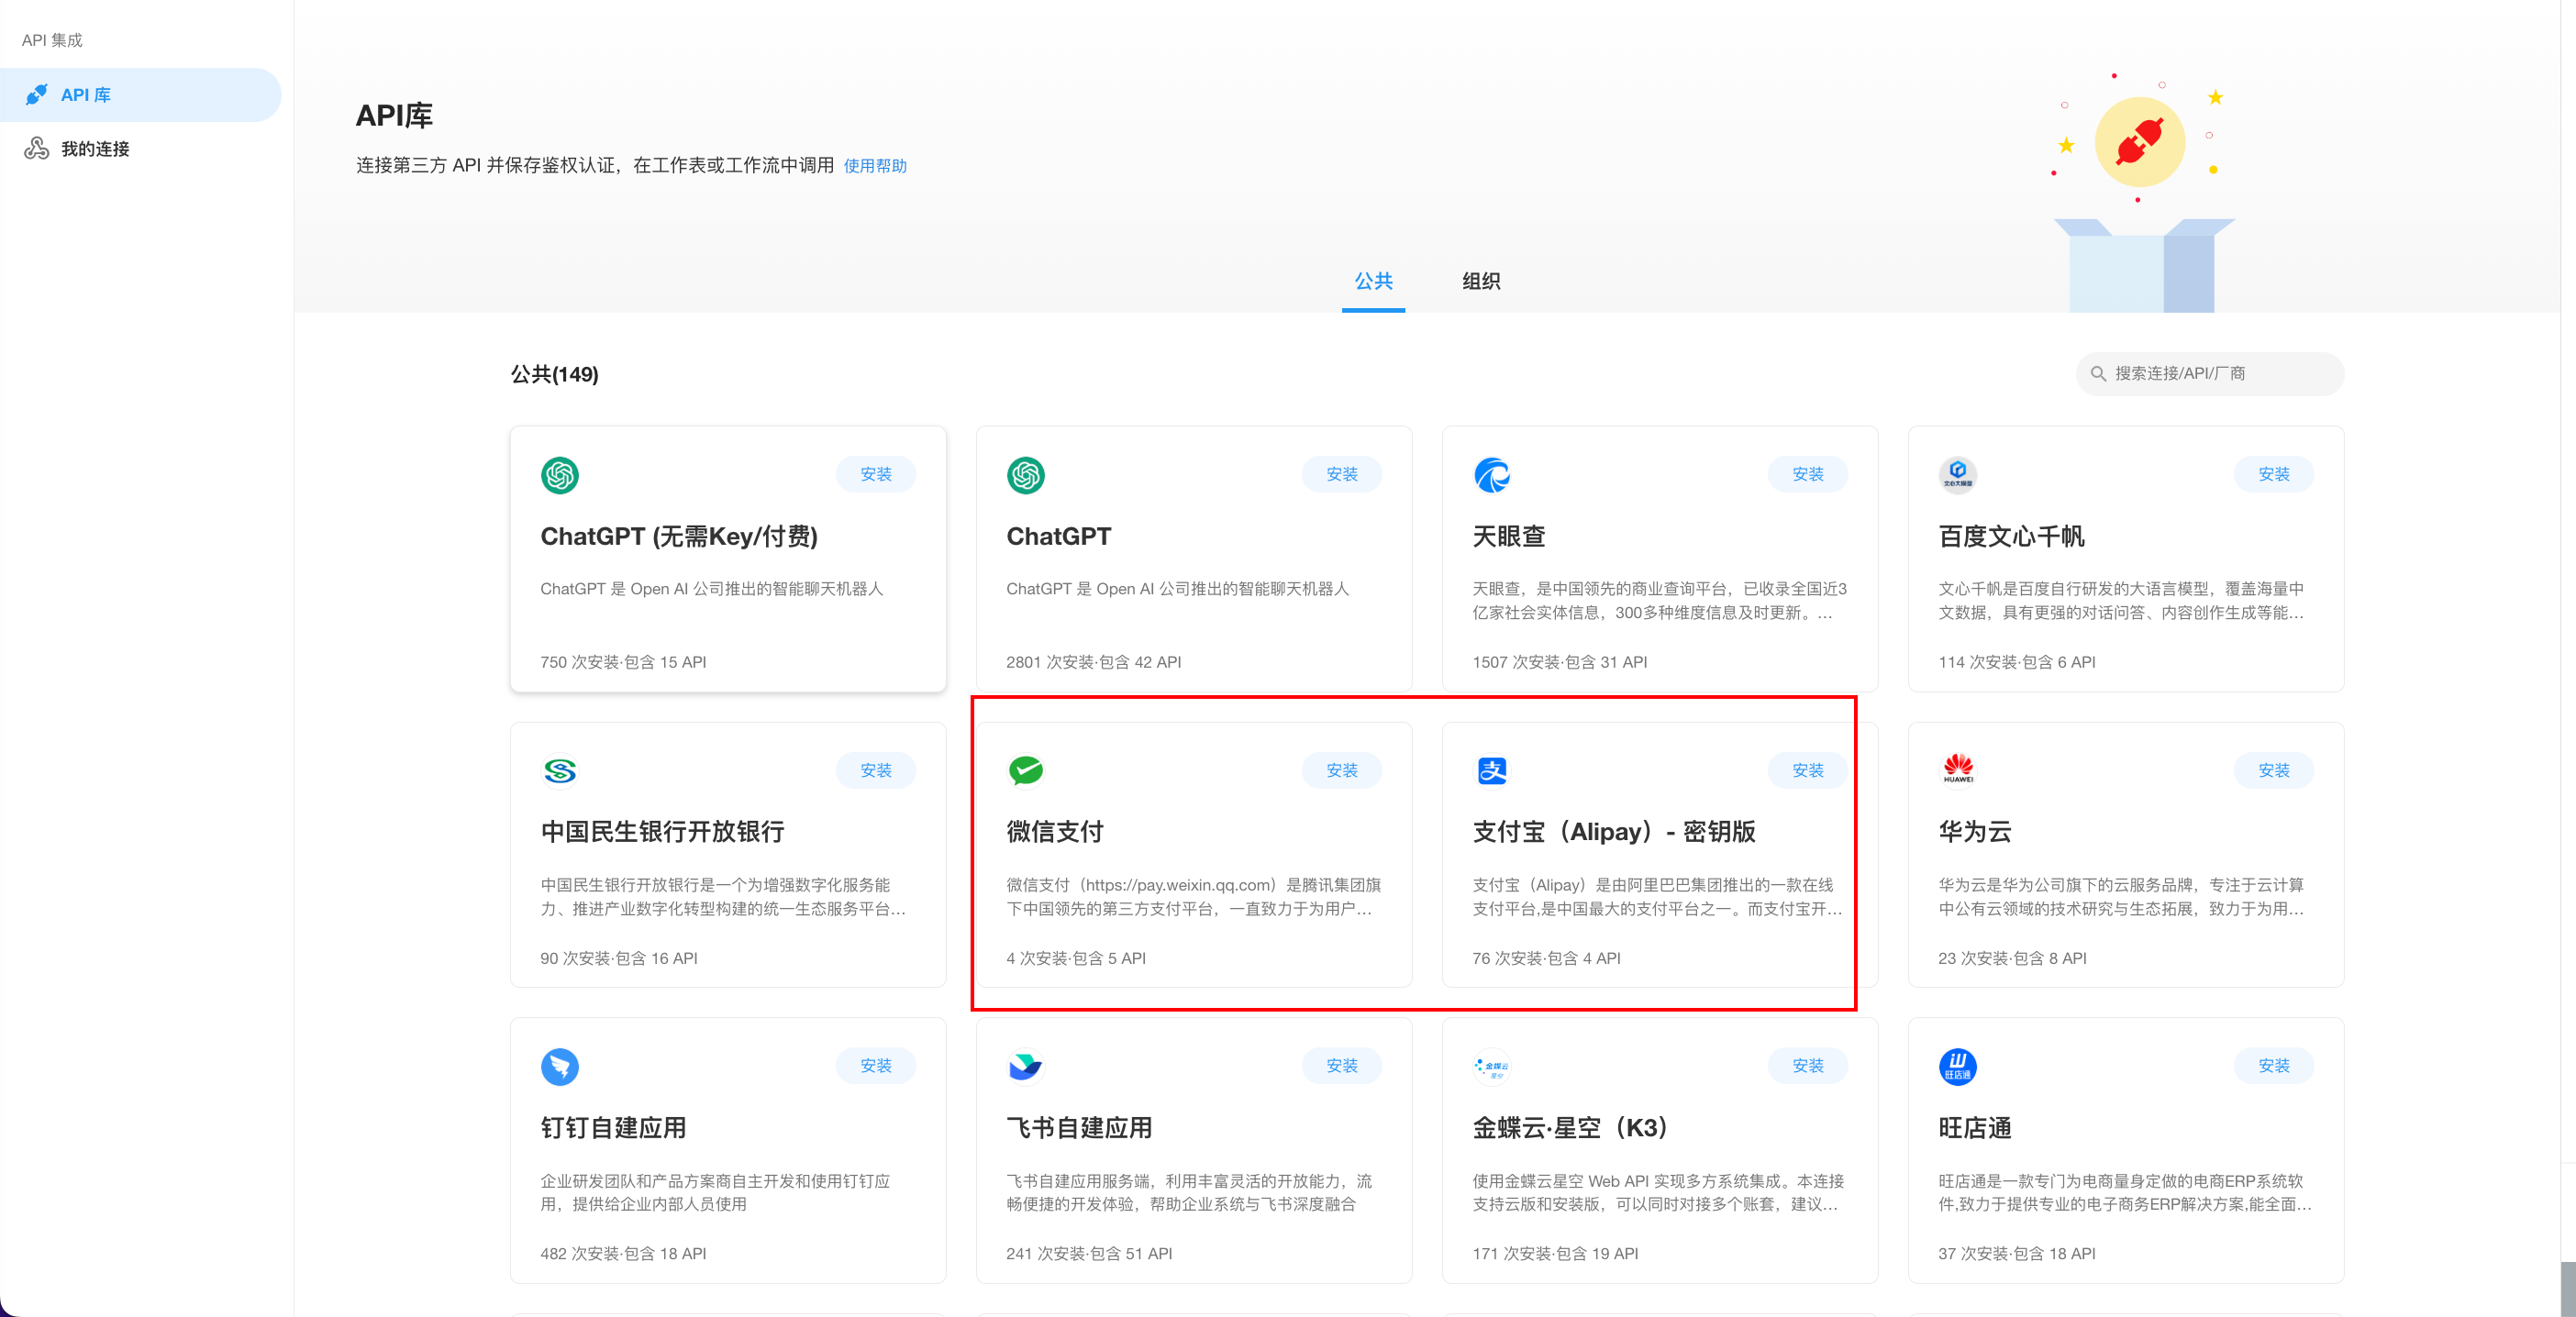This screenshot has width=2576, height=1317.
Task: Install the 微信支付 connector
Action: 1341,770
